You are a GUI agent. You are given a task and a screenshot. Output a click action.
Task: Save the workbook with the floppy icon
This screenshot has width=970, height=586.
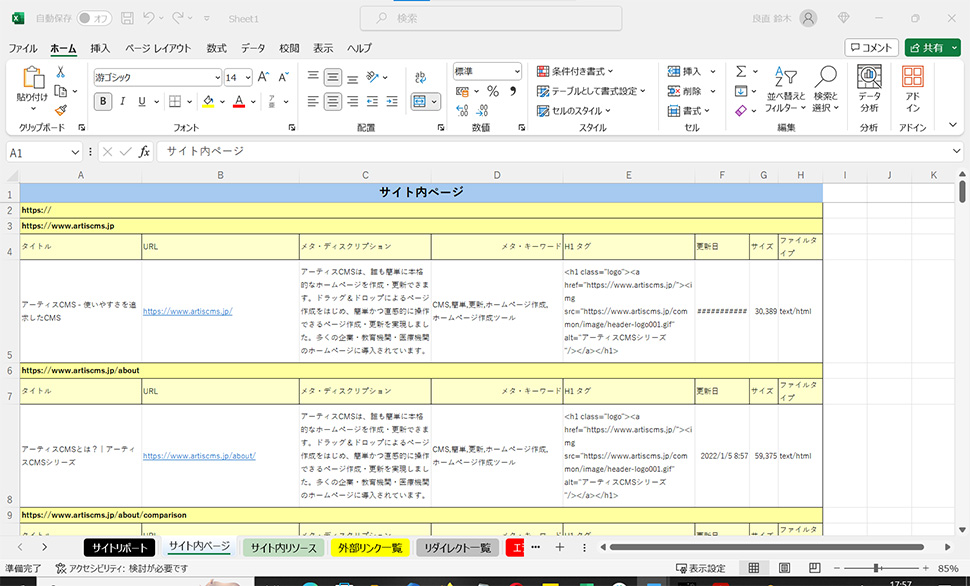coord(127,19)
